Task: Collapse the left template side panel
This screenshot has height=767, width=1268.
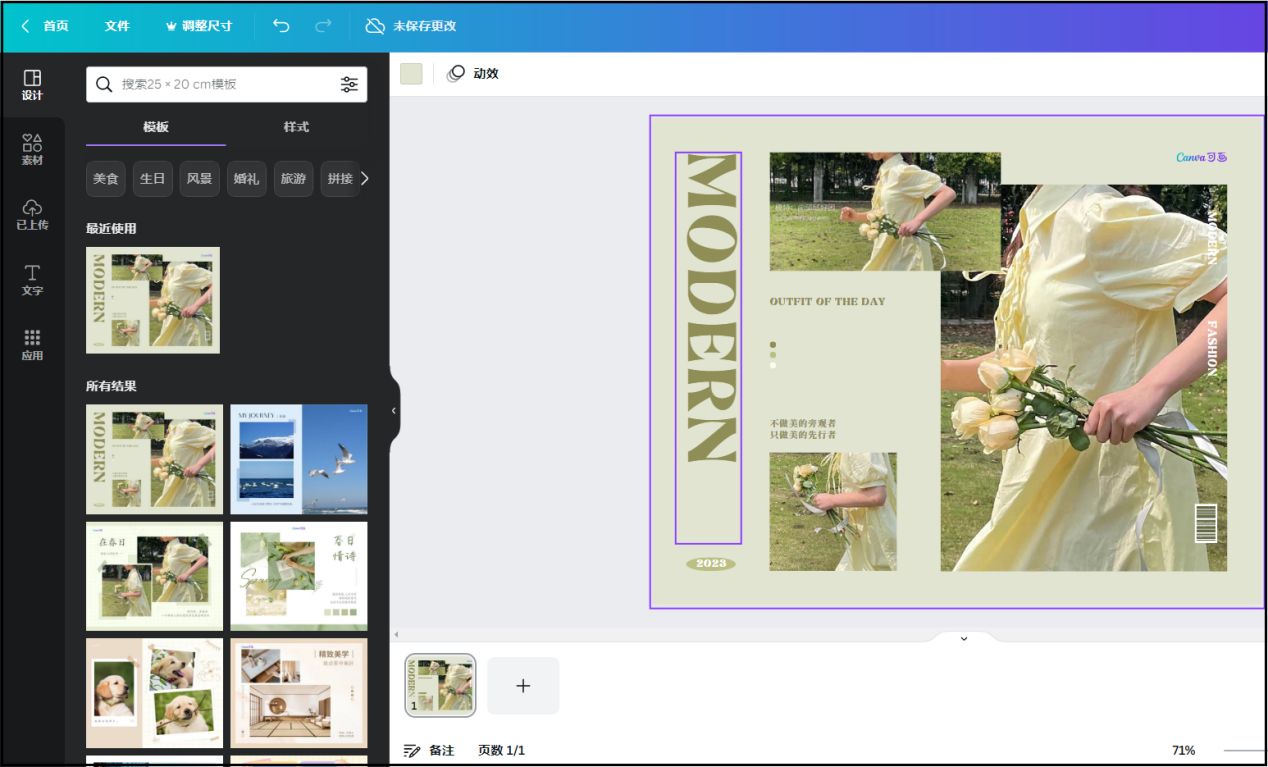Action: point(393,410)
